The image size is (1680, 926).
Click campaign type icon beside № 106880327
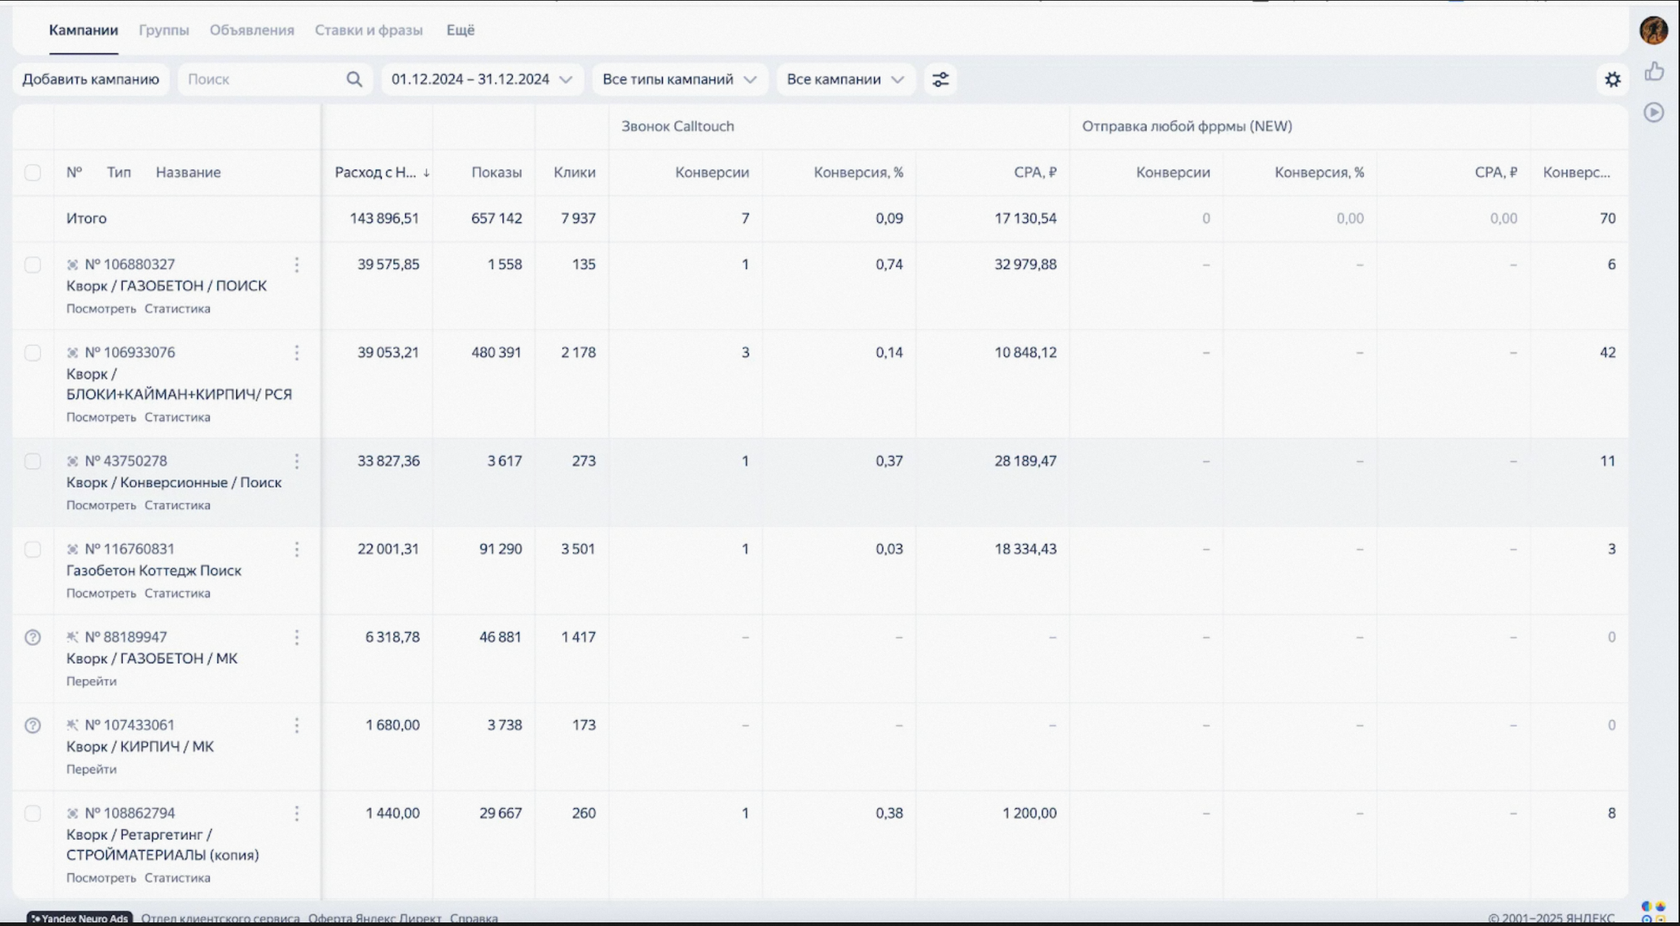[72, 265]
